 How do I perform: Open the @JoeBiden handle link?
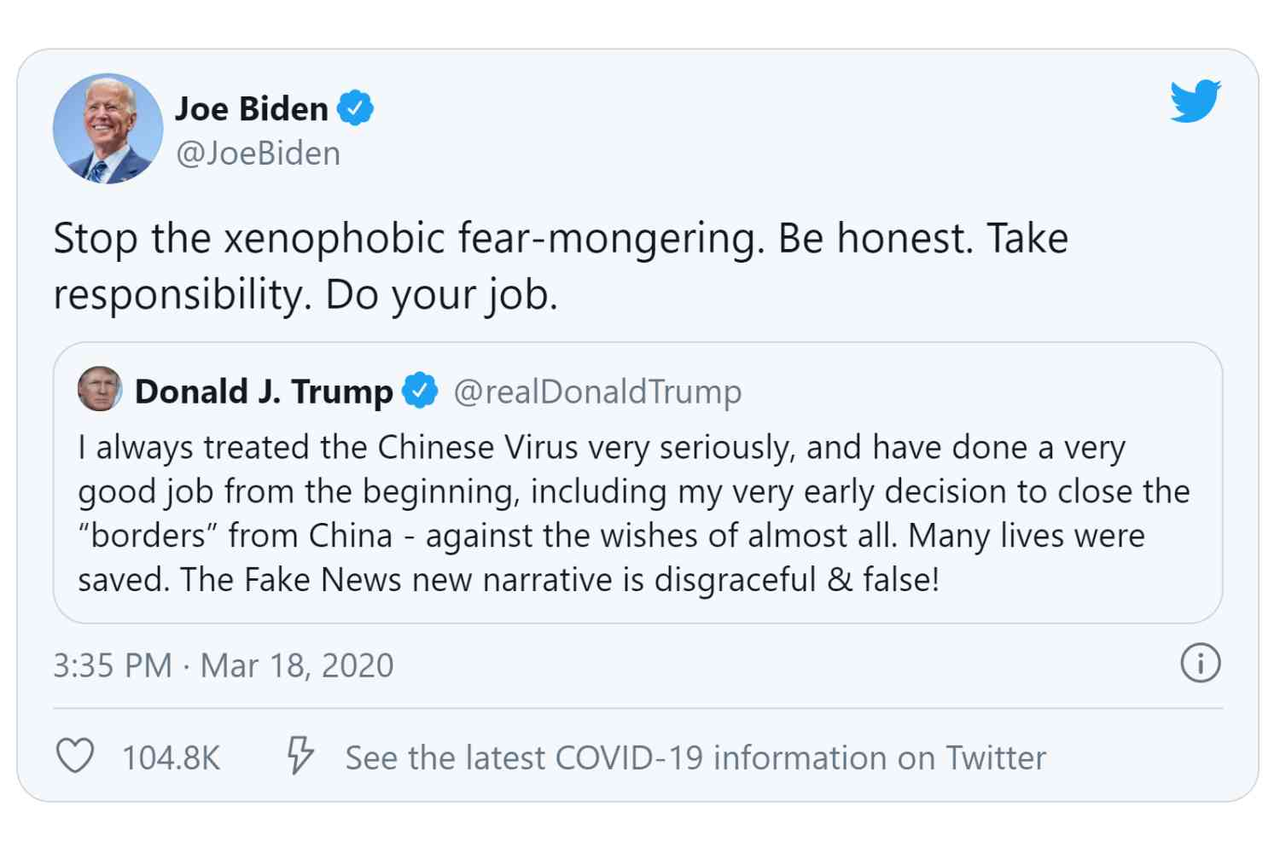tap(257, 153)
